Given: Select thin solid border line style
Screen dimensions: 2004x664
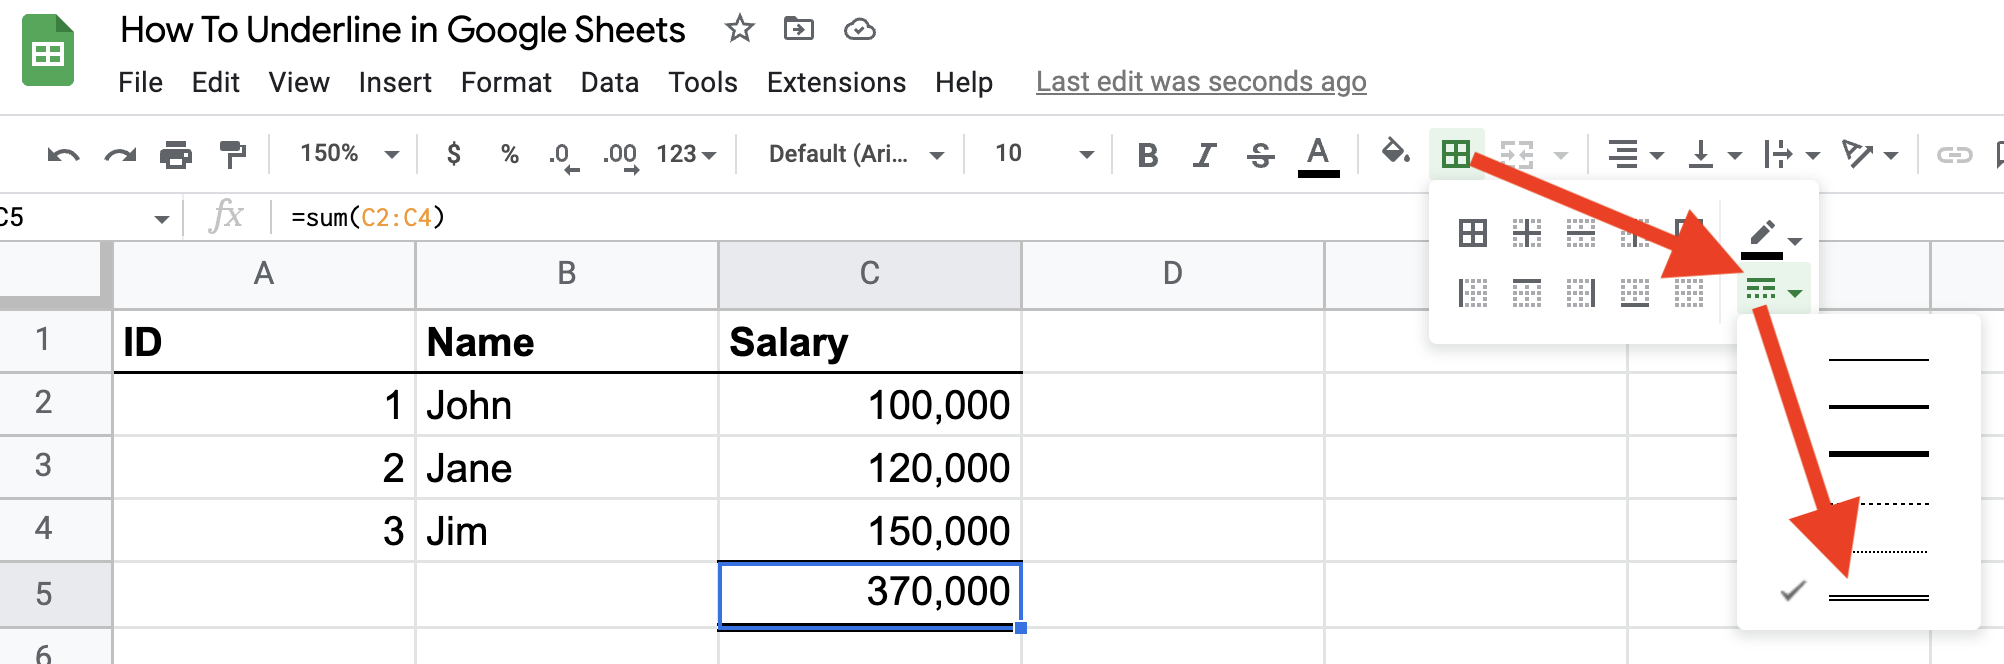Looking at the screenshot, I should point(1878,359).
